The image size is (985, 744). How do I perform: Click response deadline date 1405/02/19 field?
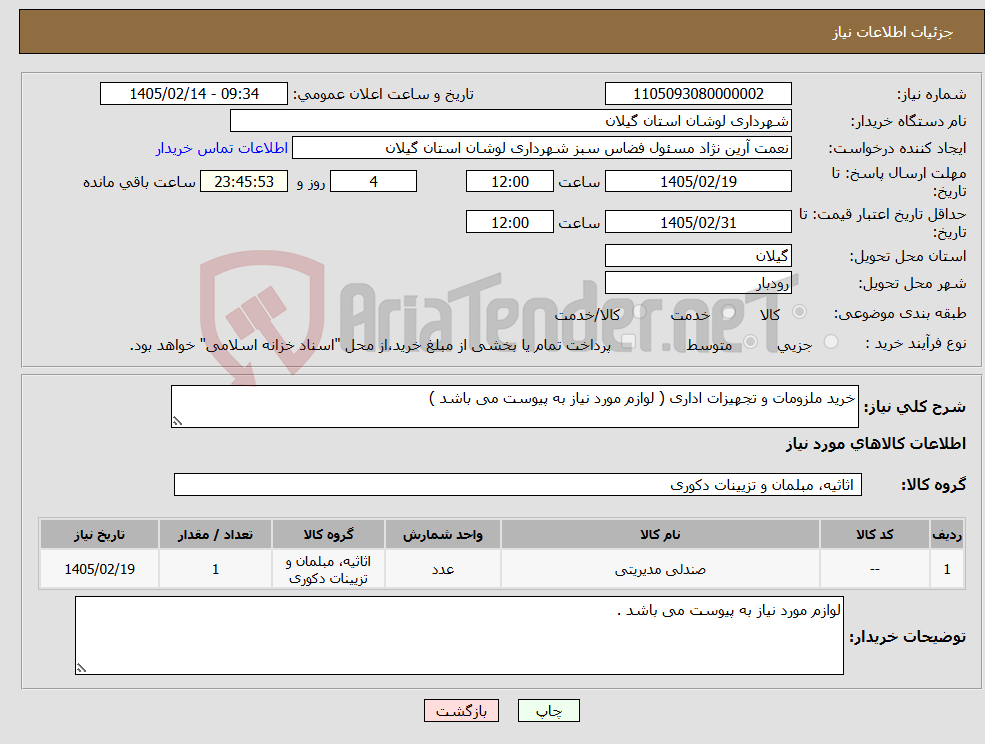698,182
